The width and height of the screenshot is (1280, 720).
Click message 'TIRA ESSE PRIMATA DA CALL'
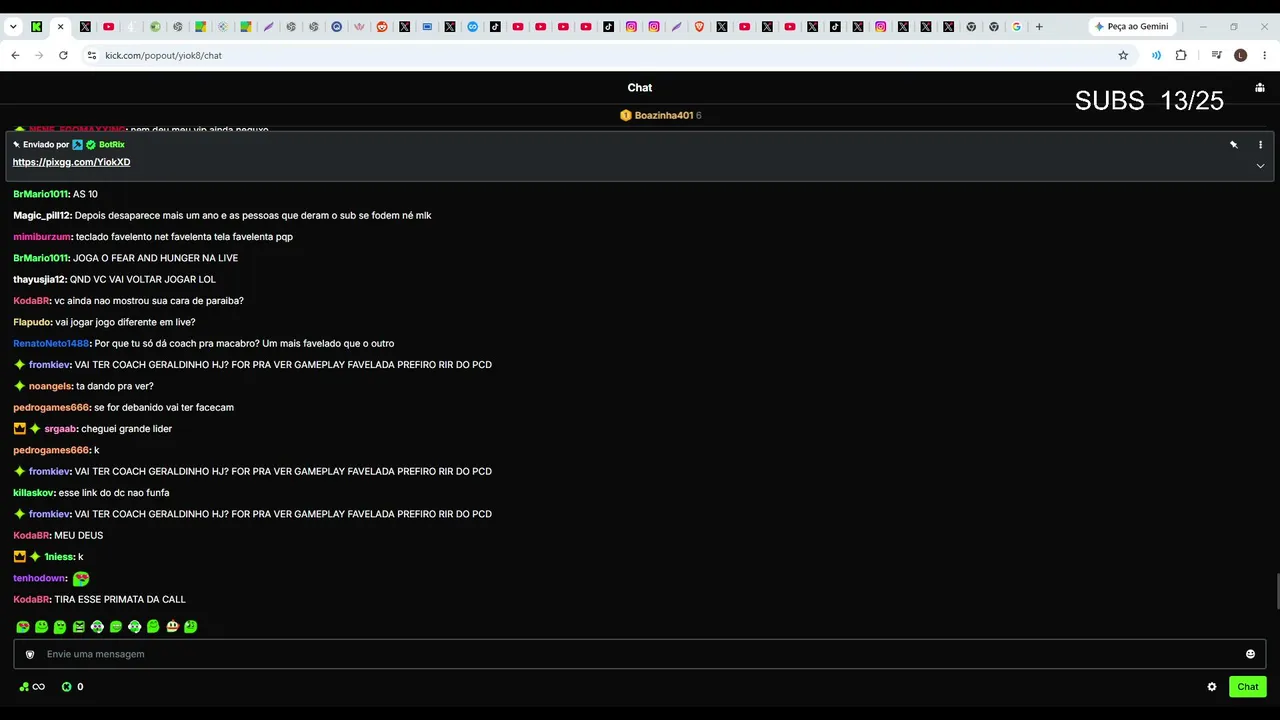(120, 599)
